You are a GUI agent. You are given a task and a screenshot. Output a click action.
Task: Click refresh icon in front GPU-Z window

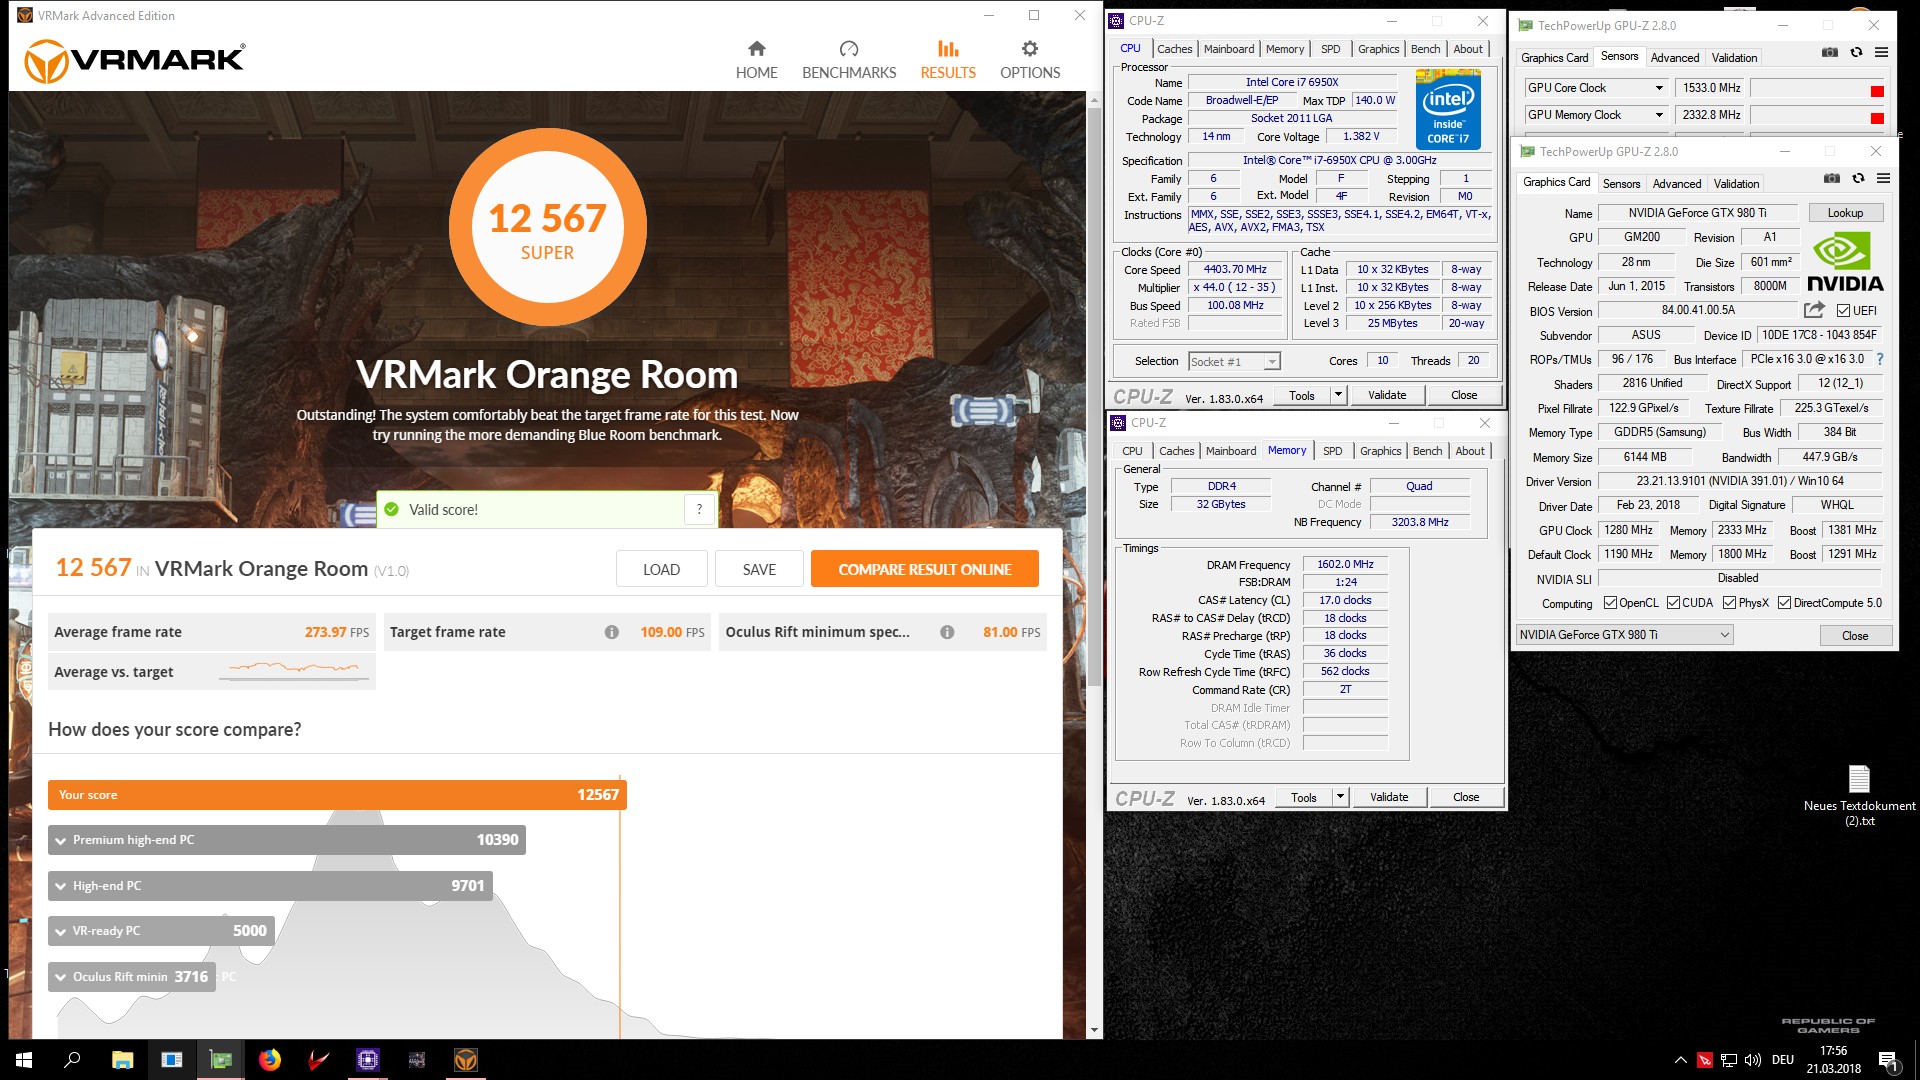coord(1858,179)
